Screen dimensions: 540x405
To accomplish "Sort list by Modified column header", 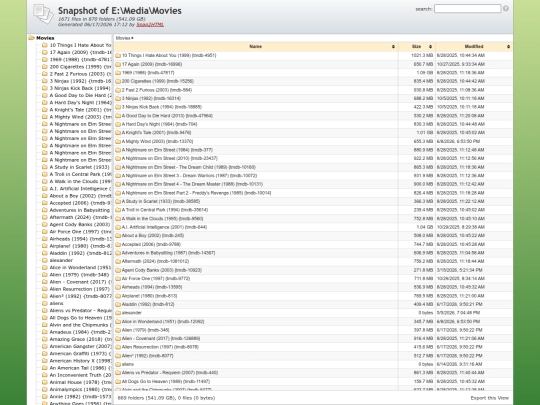I will (474, 46).
